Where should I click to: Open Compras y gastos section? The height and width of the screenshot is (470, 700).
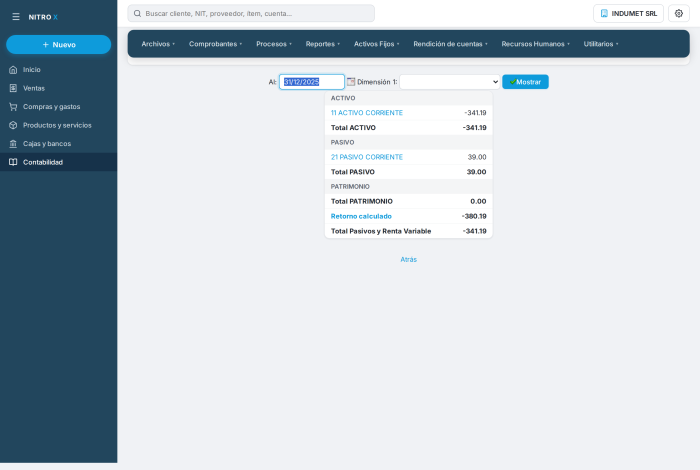[58, 107]
